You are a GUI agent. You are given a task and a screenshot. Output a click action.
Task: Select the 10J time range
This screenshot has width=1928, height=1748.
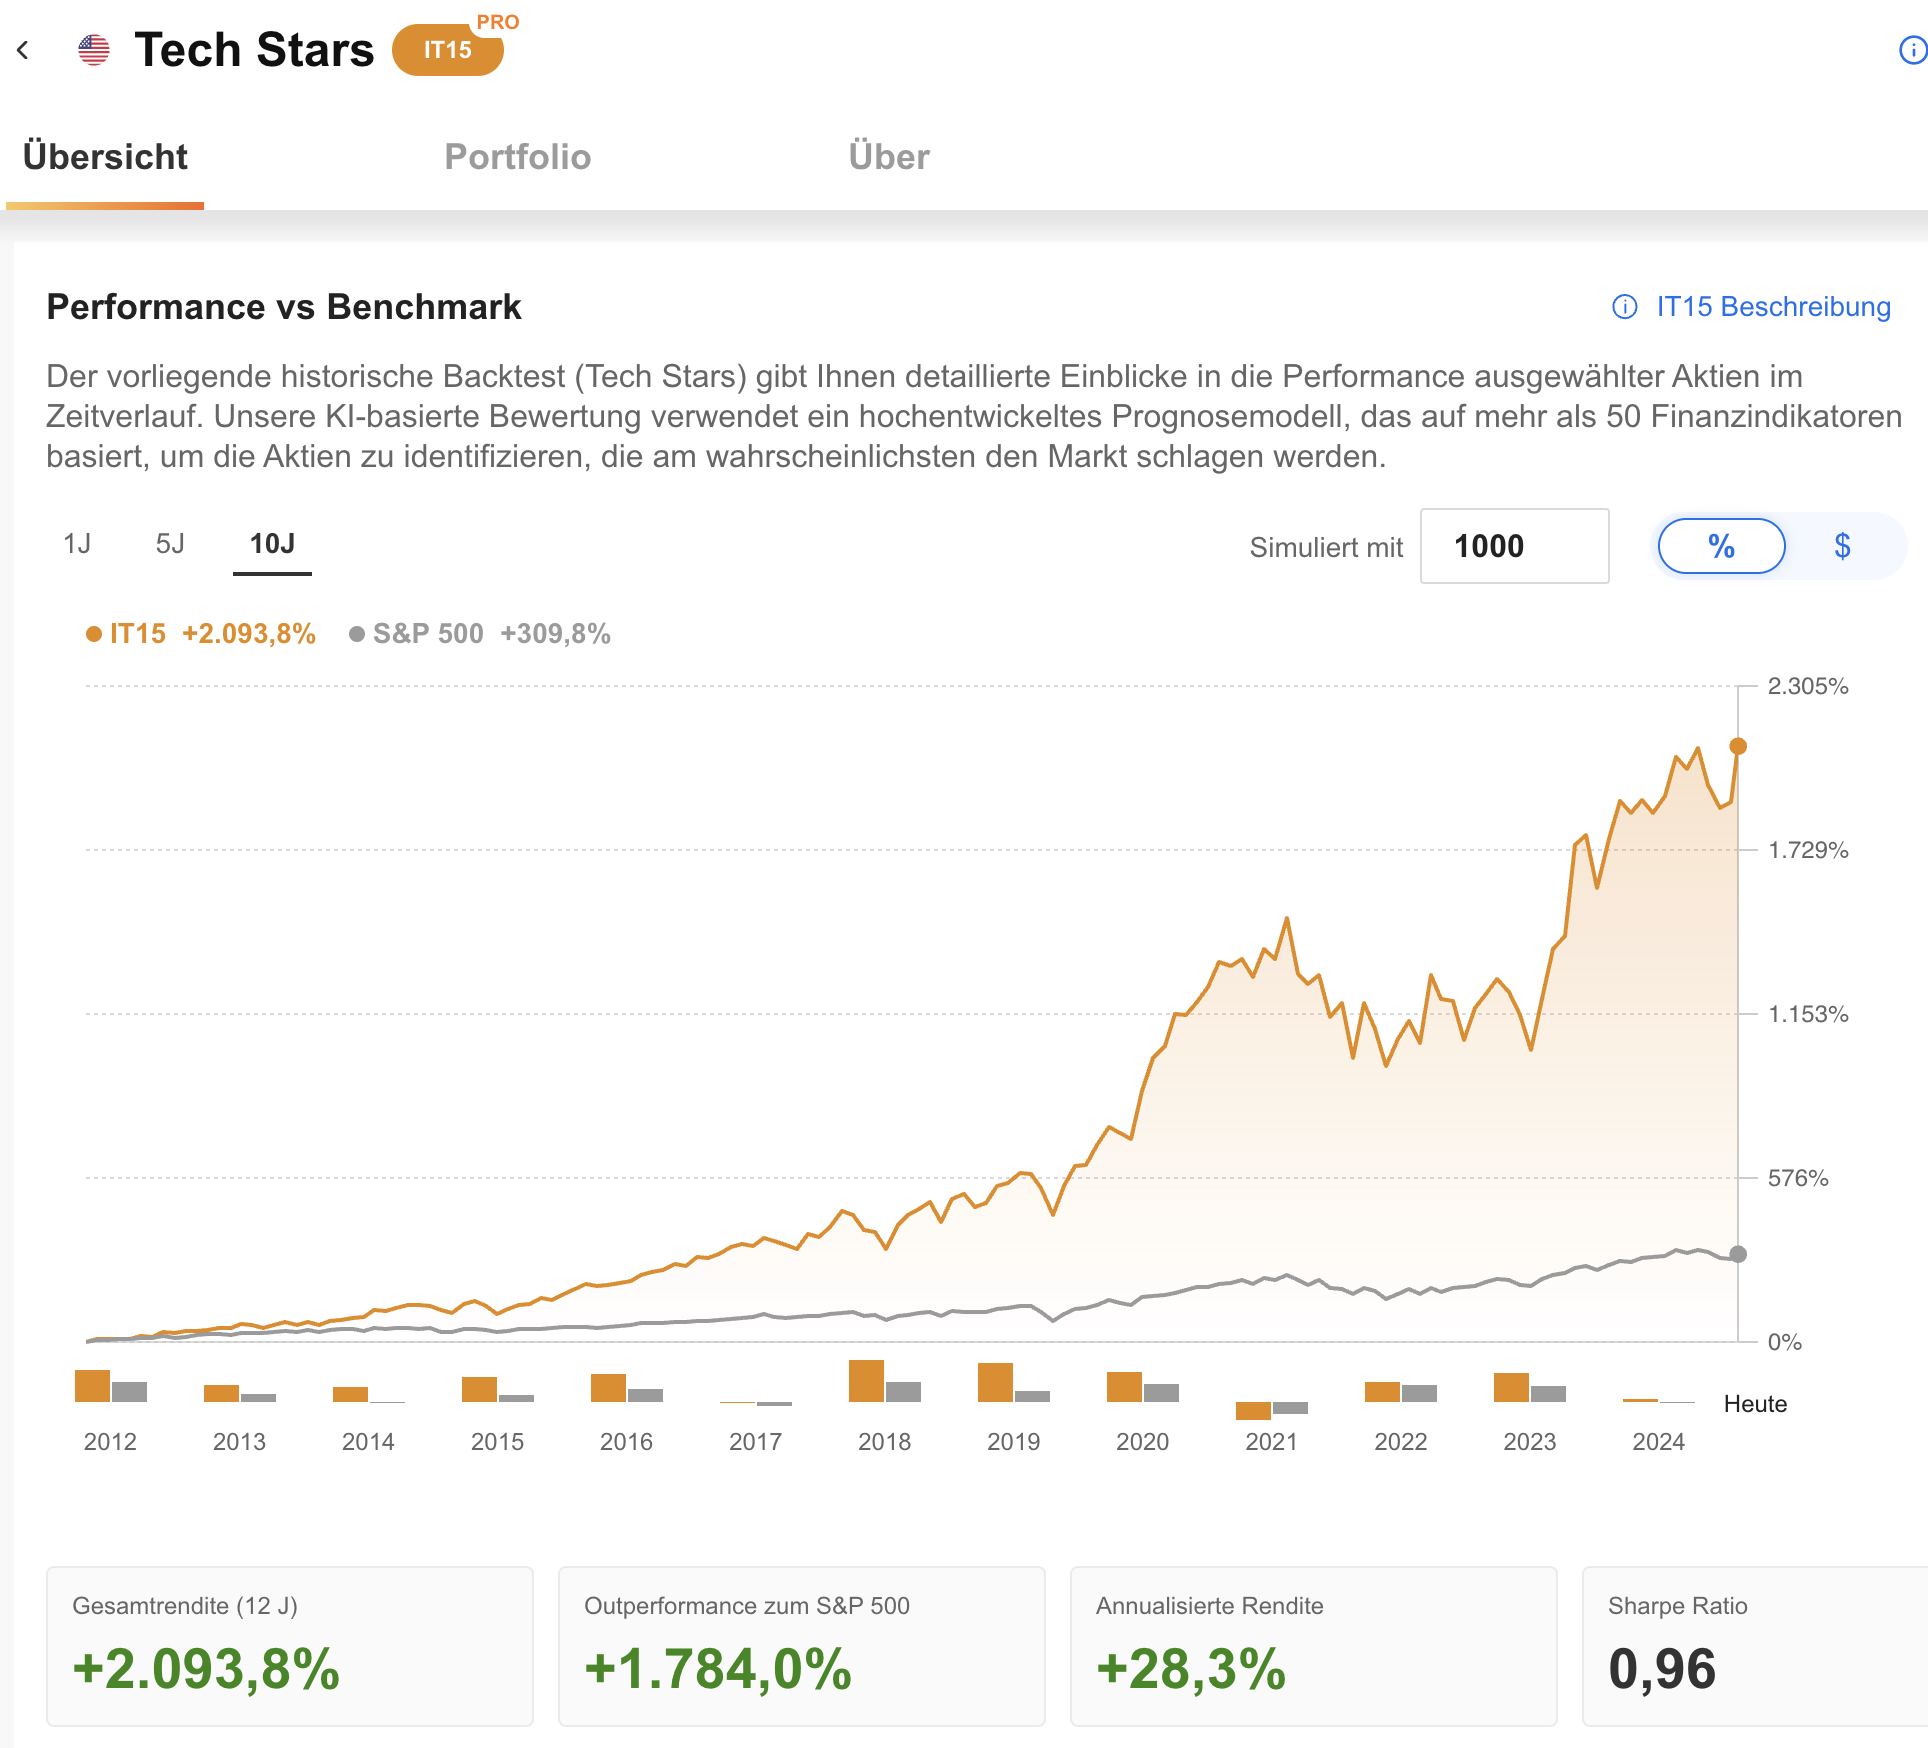(271, 543)
